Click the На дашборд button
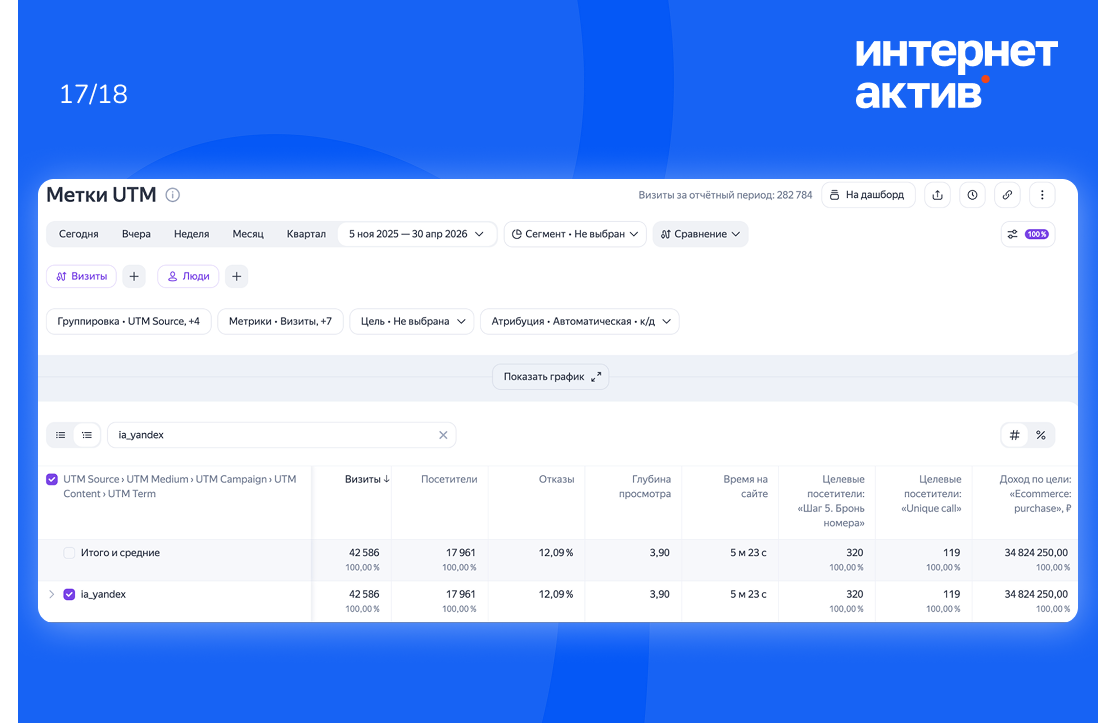The height and width of the screenshot is (723, 1120). (868, 195)
